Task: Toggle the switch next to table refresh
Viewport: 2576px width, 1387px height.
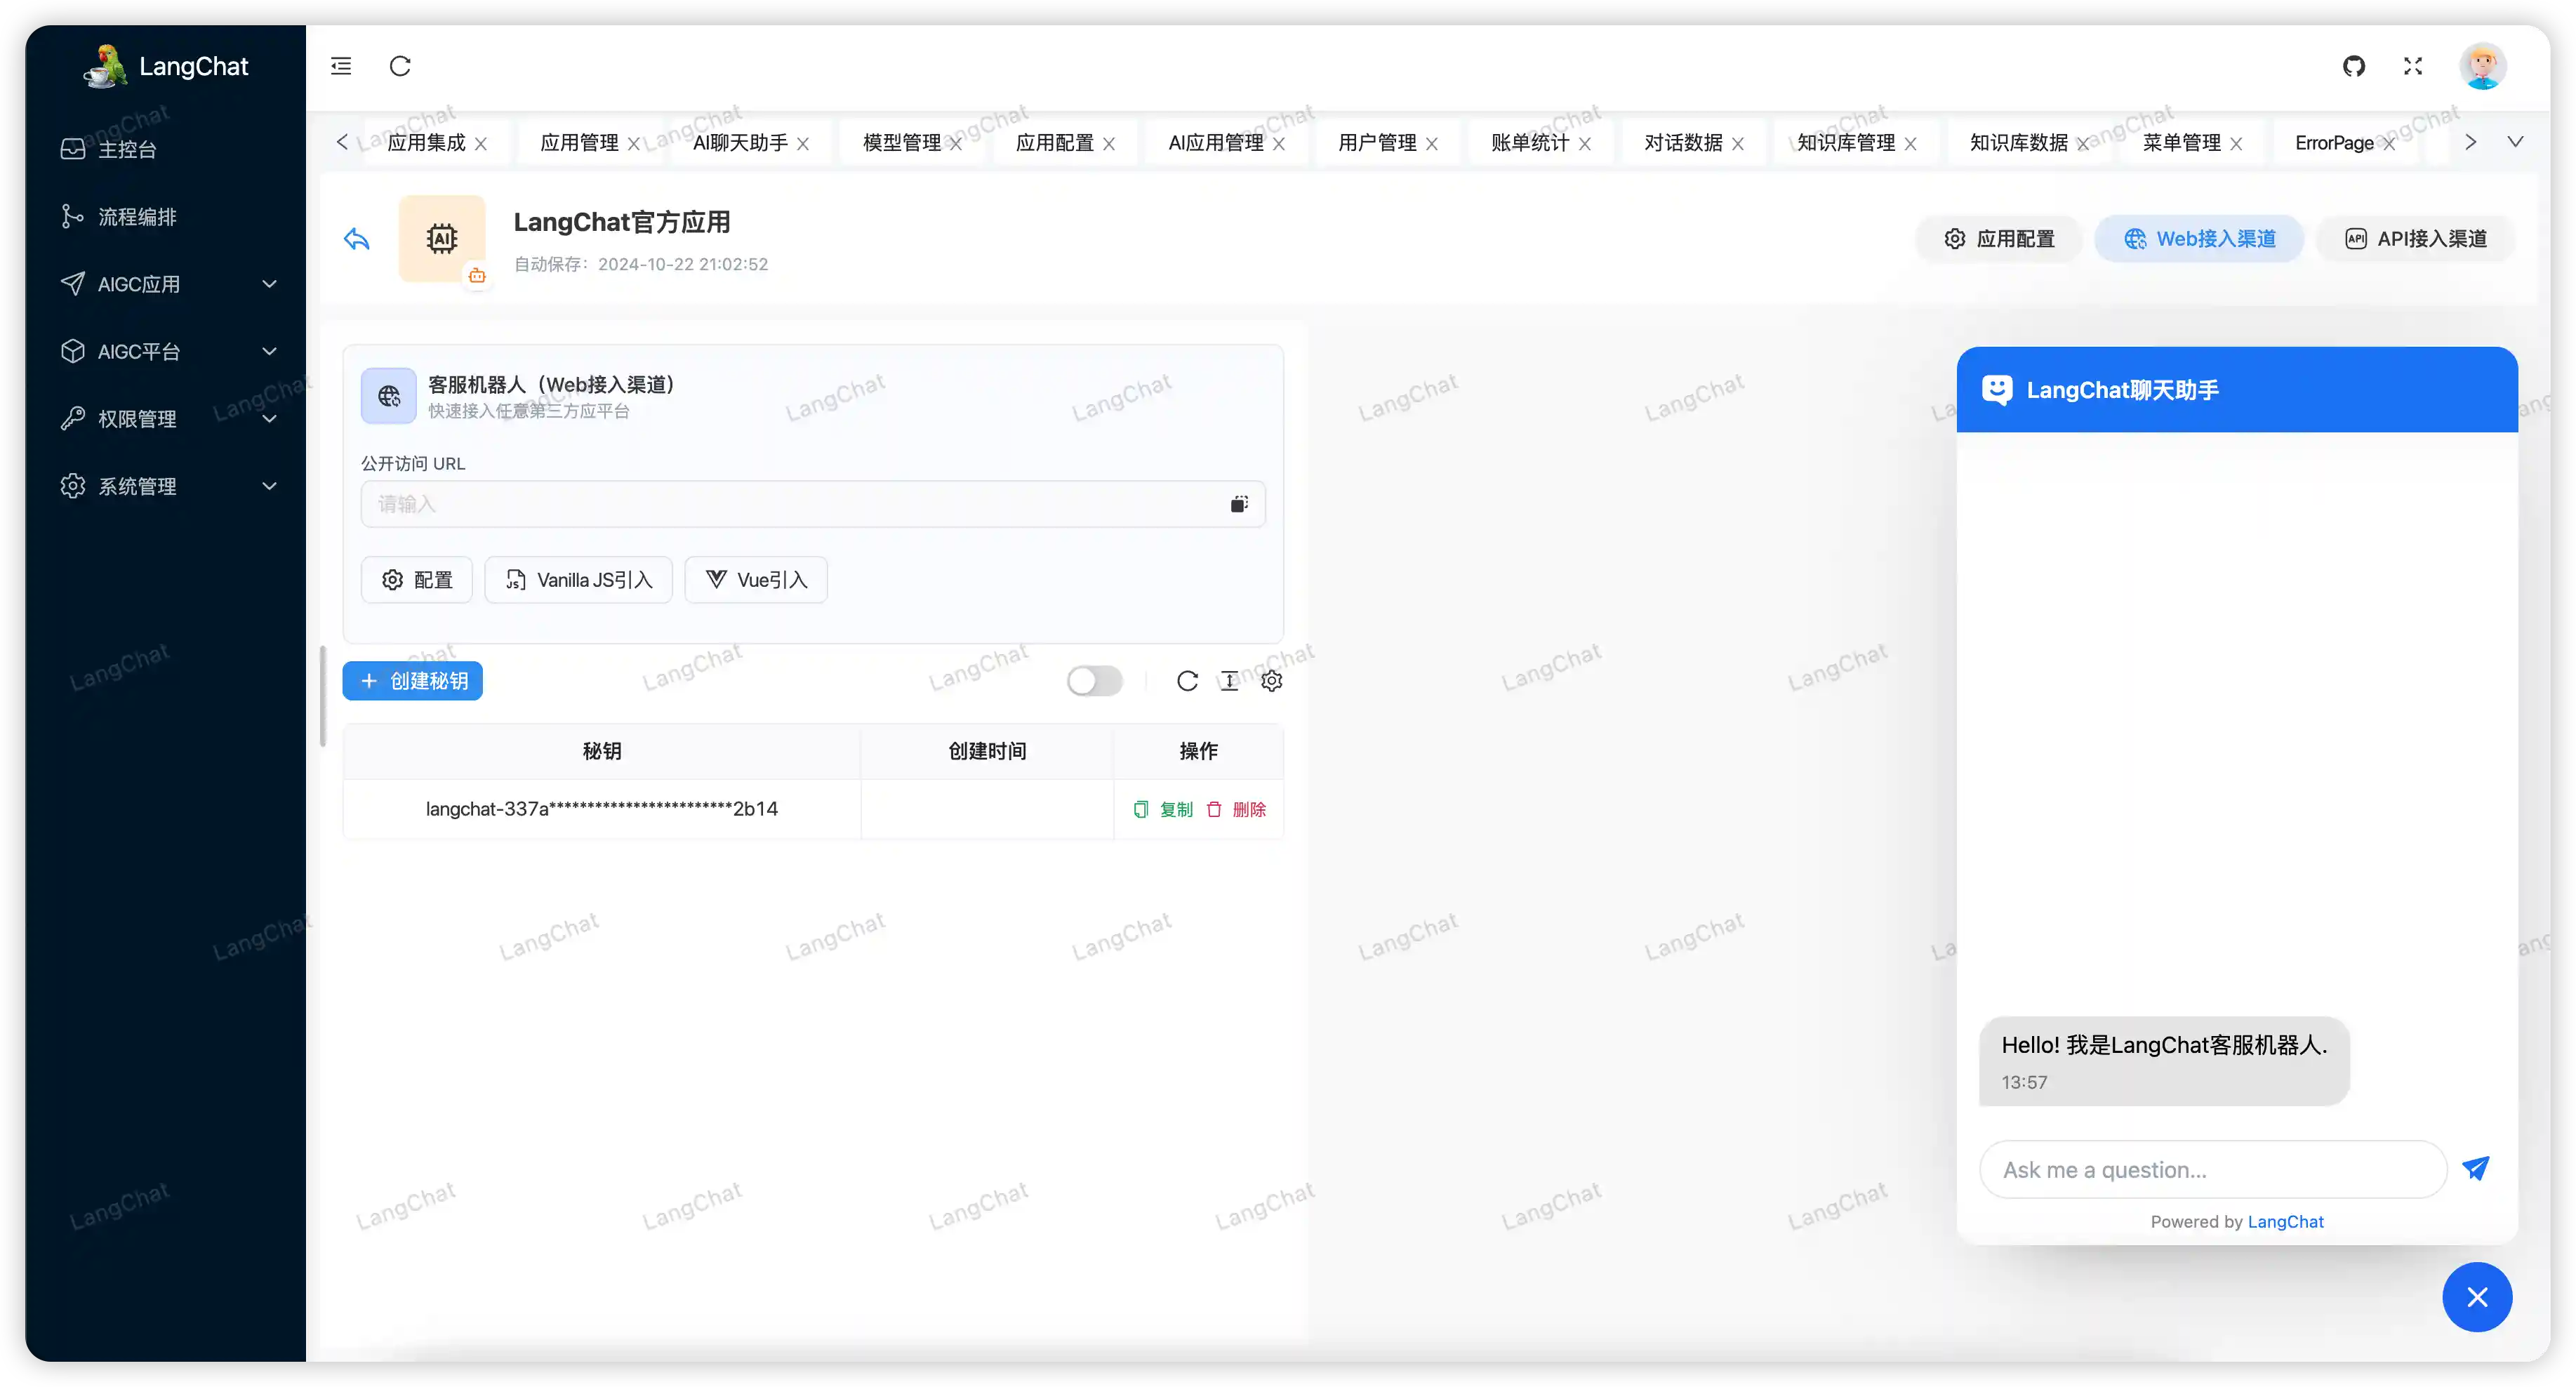Action: pos(1094,681)
